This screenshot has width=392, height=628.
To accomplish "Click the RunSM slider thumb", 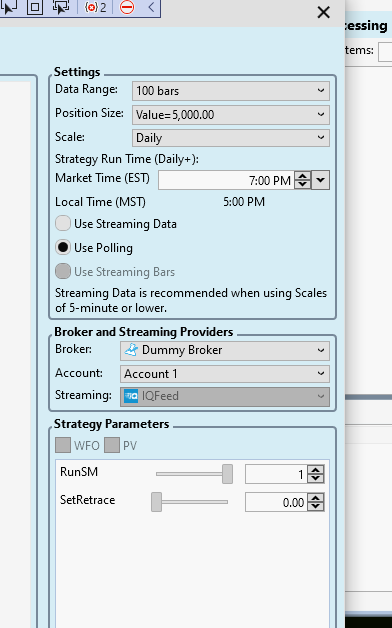I will coord(227,474).
